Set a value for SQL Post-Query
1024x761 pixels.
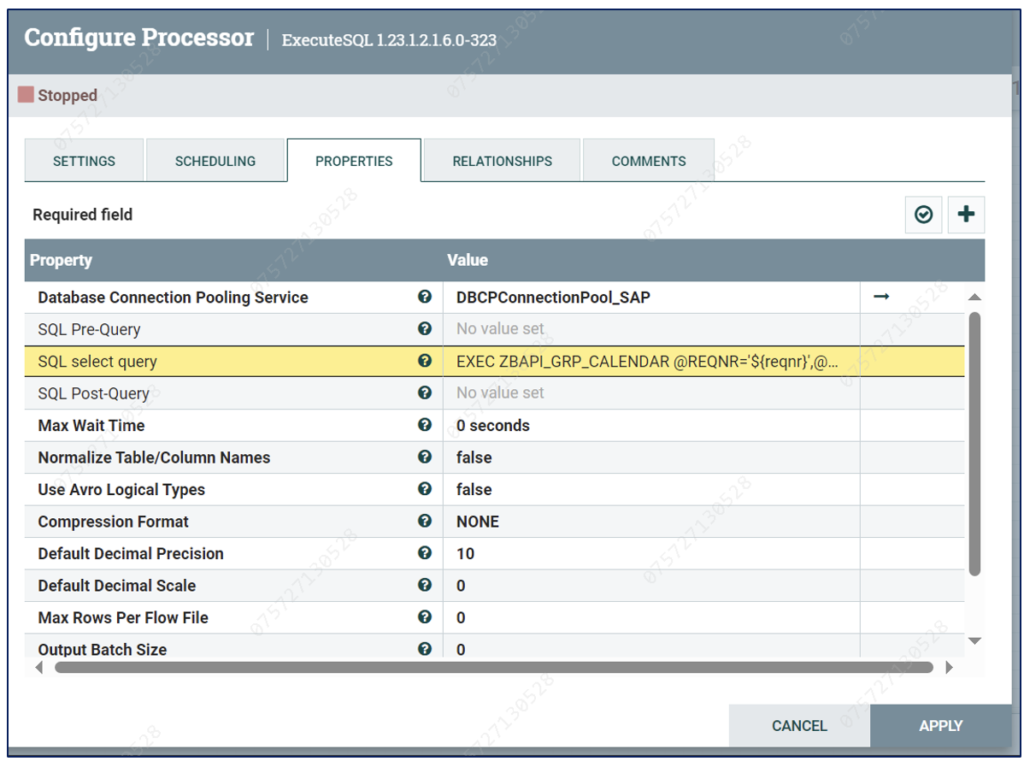tap(651, 393)
